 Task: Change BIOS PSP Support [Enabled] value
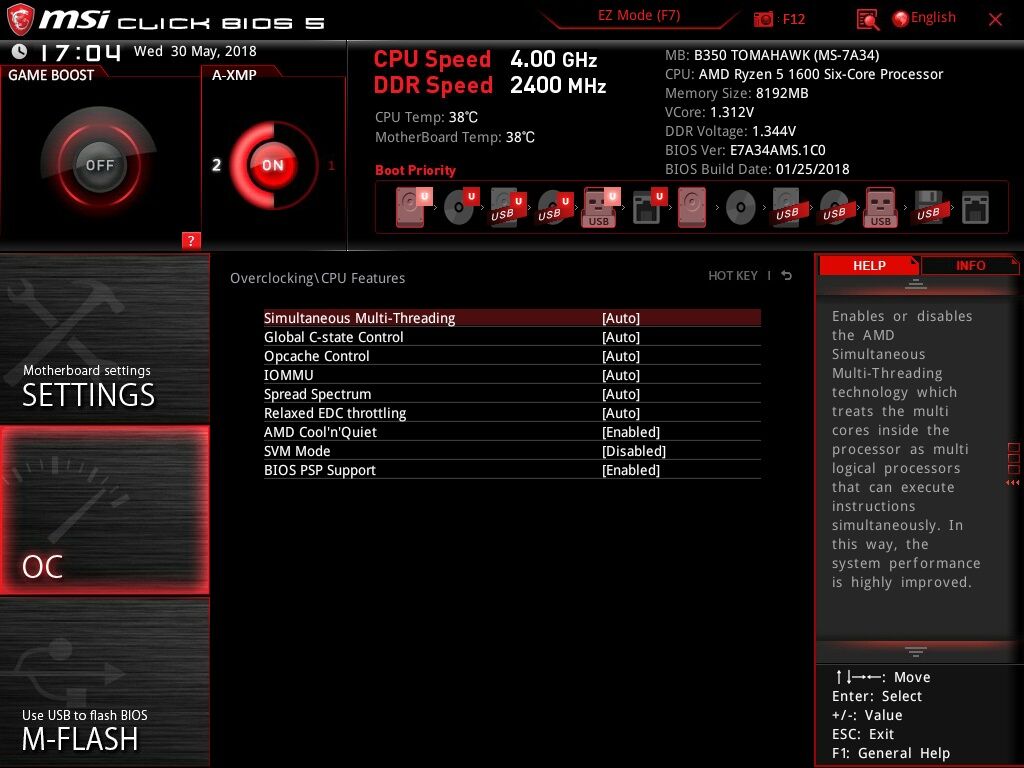[631, 470]
